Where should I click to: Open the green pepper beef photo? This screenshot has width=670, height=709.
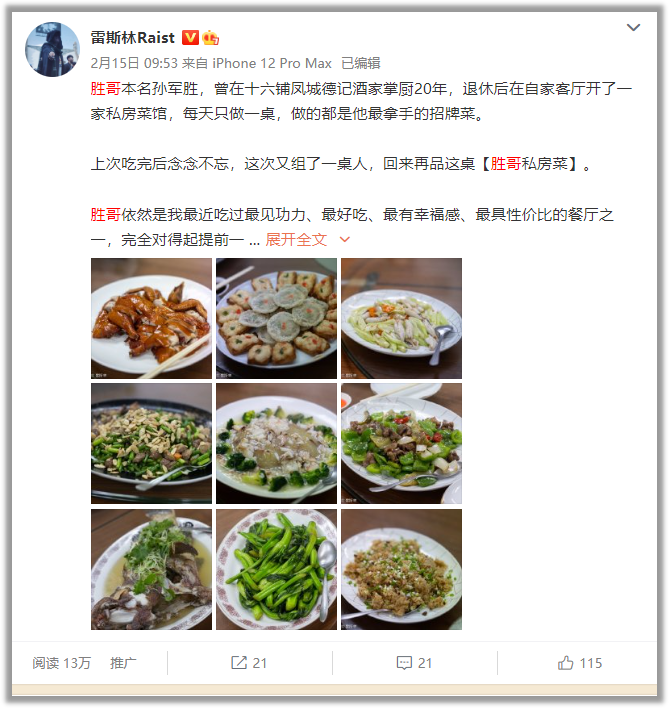(401, 444)
